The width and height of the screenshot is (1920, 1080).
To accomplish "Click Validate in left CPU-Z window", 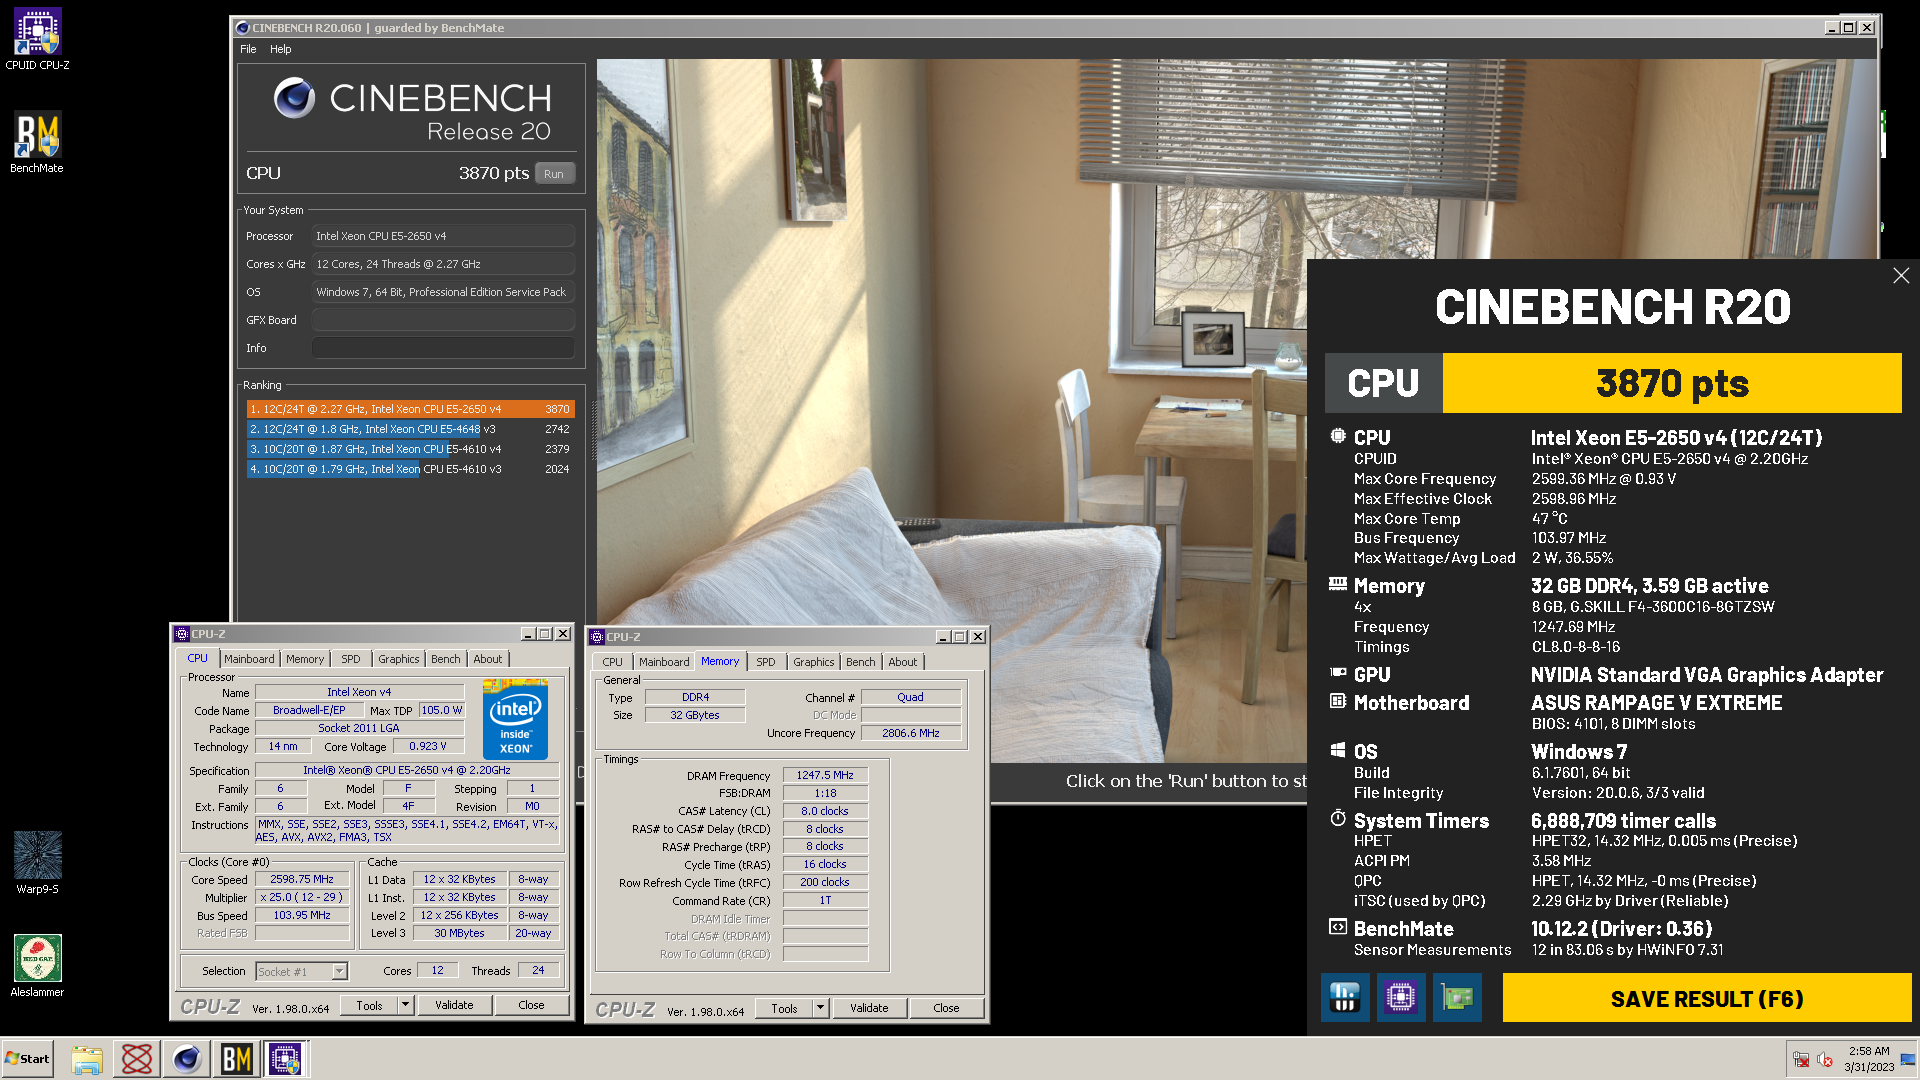I will tap(455, 1005).
